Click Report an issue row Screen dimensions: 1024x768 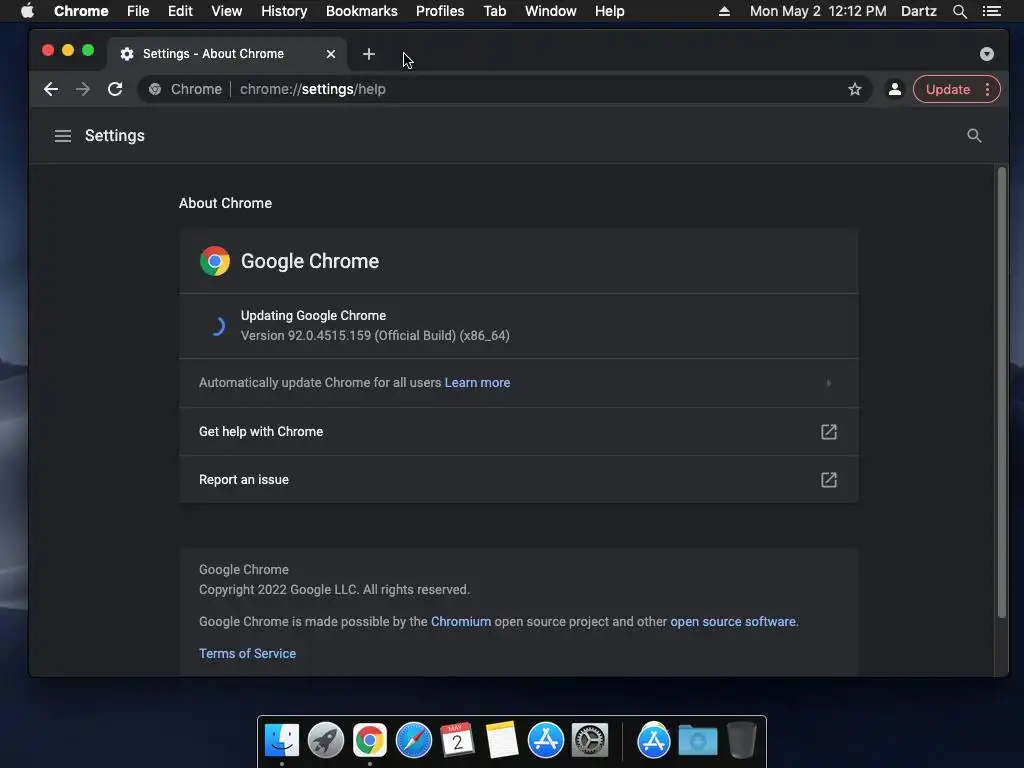coord(519,480)
